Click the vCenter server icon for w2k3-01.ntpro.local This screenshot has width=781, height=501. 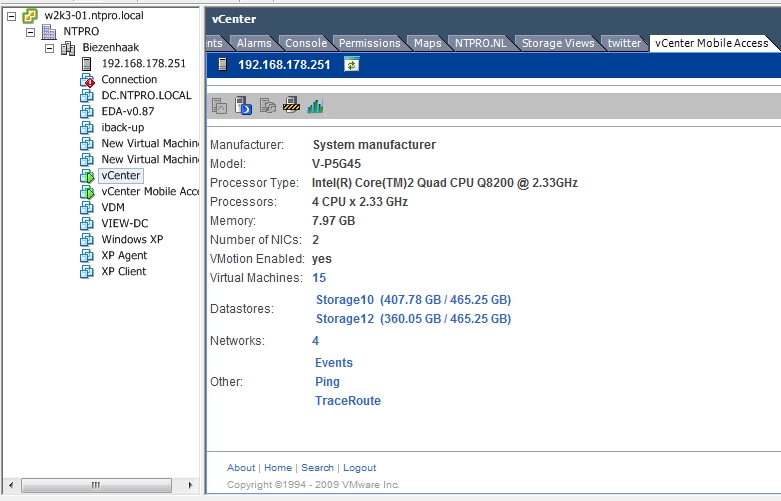[x=30, y=16]
